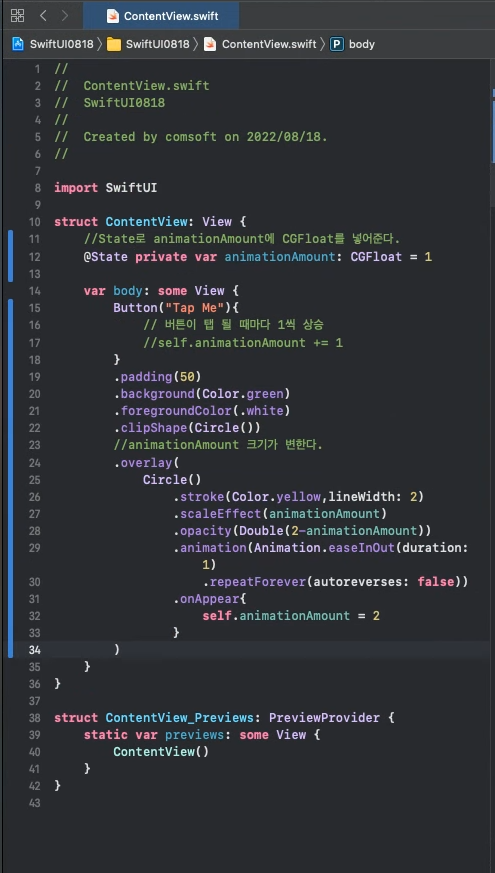This screenshot has width=495, height=873.
Task: Open the related items grid menu
Action: coord(17,16)
